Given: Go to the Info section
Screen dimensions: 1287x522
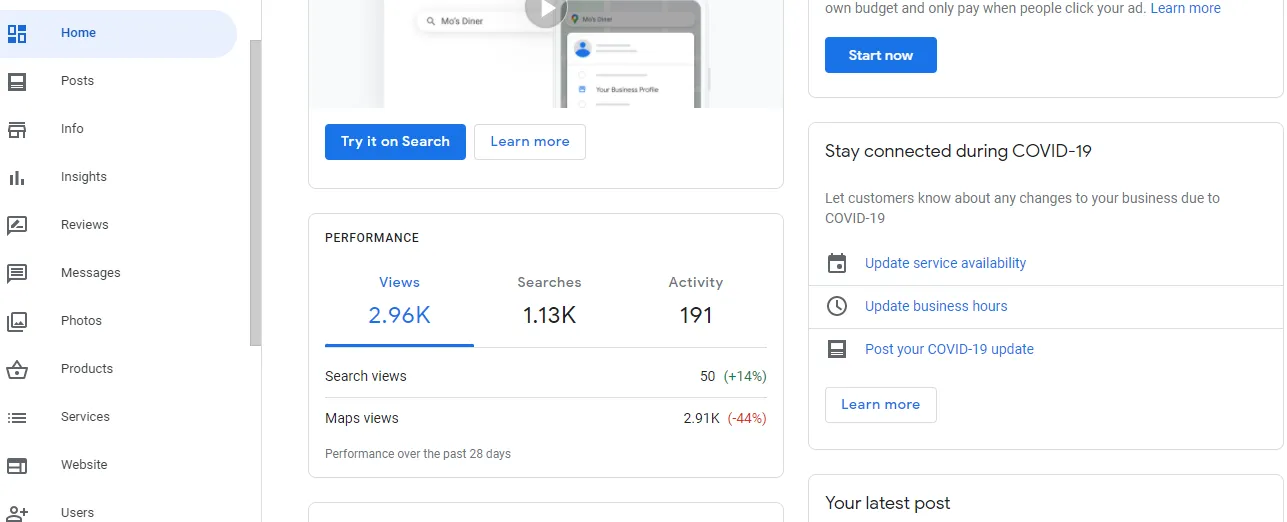Looking at the screenshot, I should [x=118, y=129].
